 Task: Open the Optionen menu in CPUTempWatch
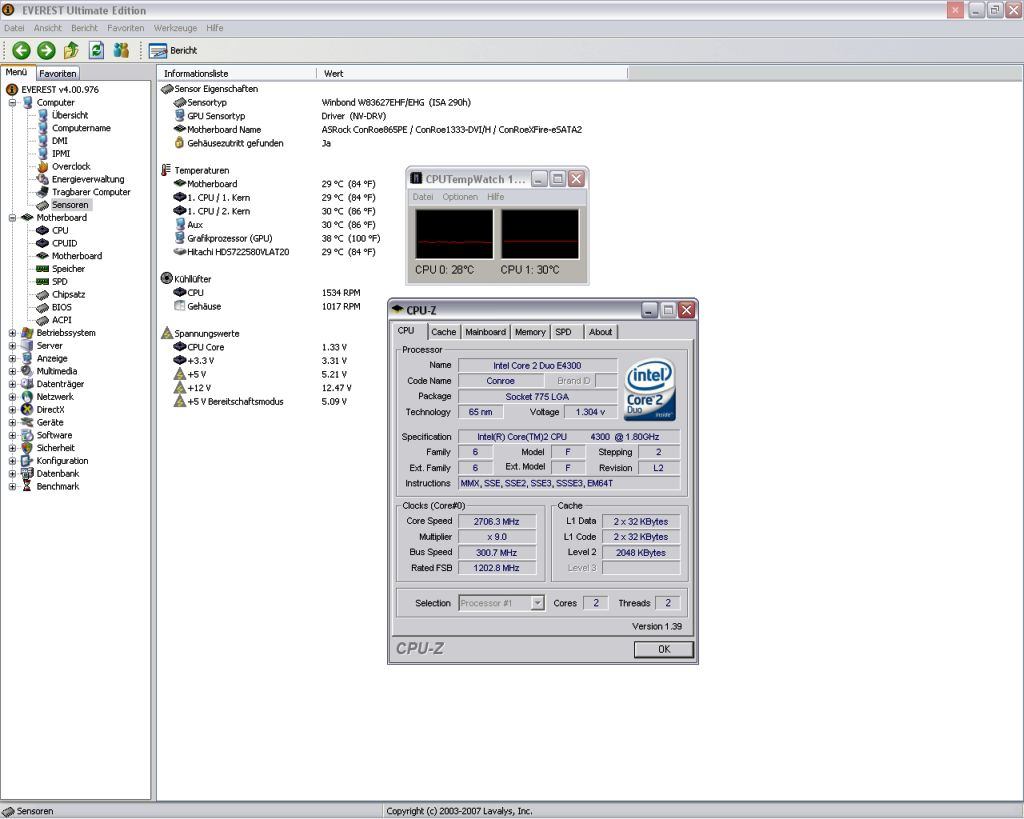pyautogui.click(x=460, y=197)
